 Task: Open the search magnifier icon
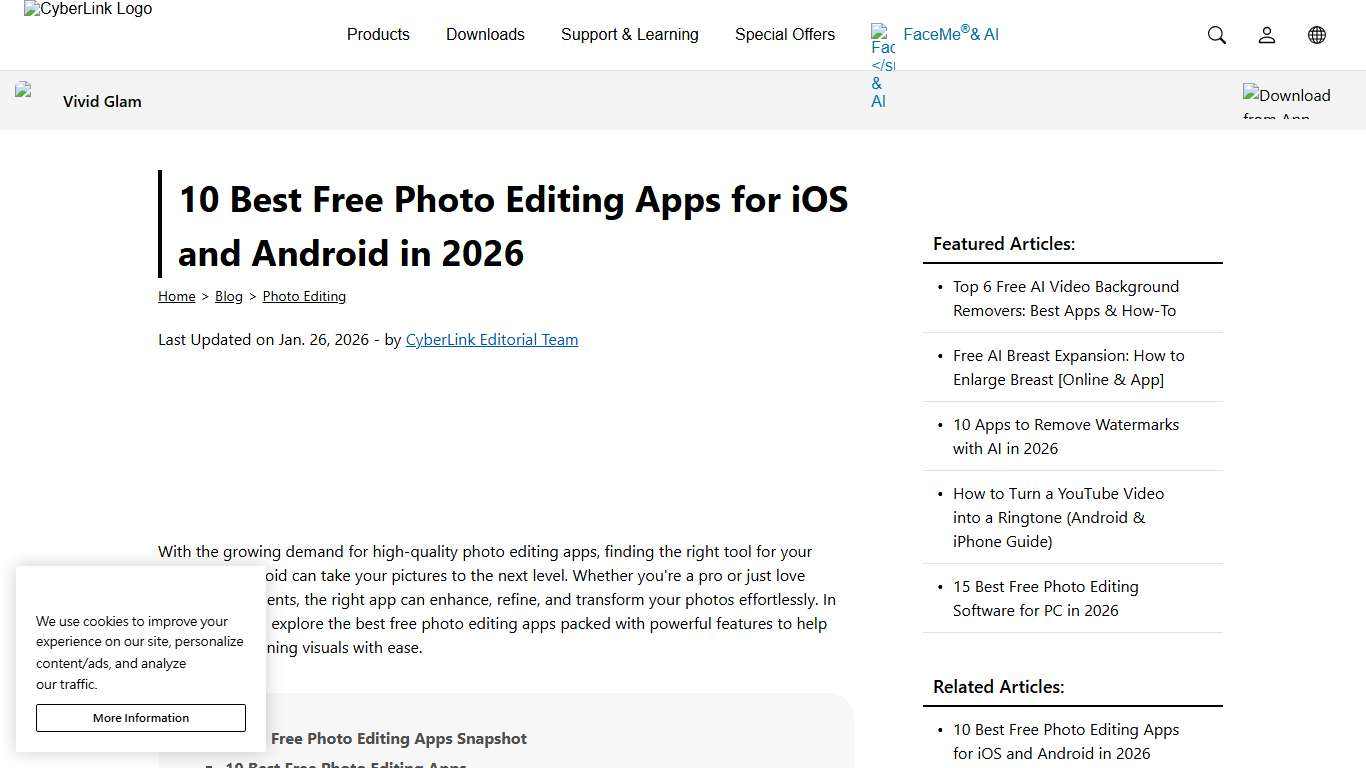click(1216, 35)
